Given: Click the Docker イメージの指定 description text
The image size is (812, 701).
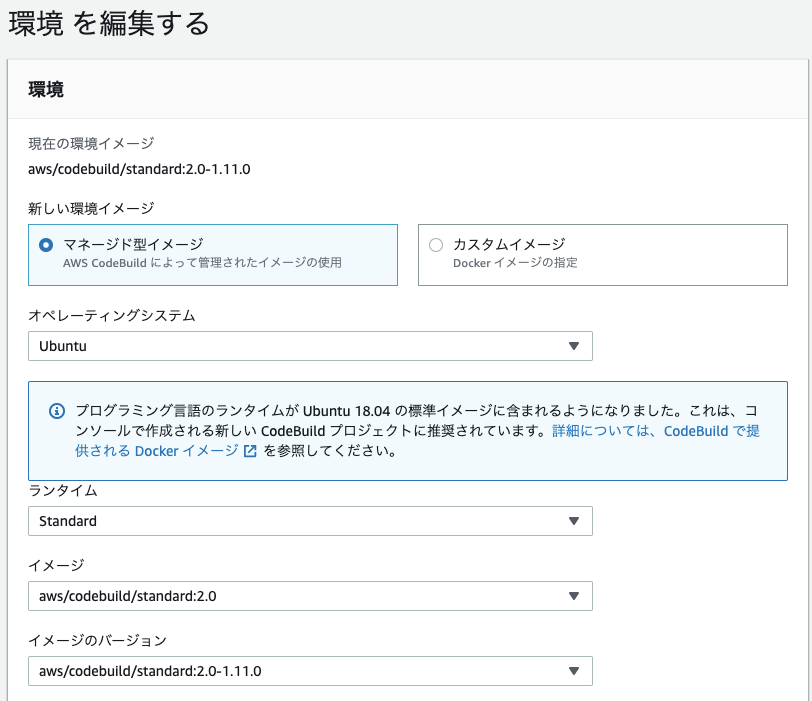Looking at the screenshot, I should click(x=515, y=264).
